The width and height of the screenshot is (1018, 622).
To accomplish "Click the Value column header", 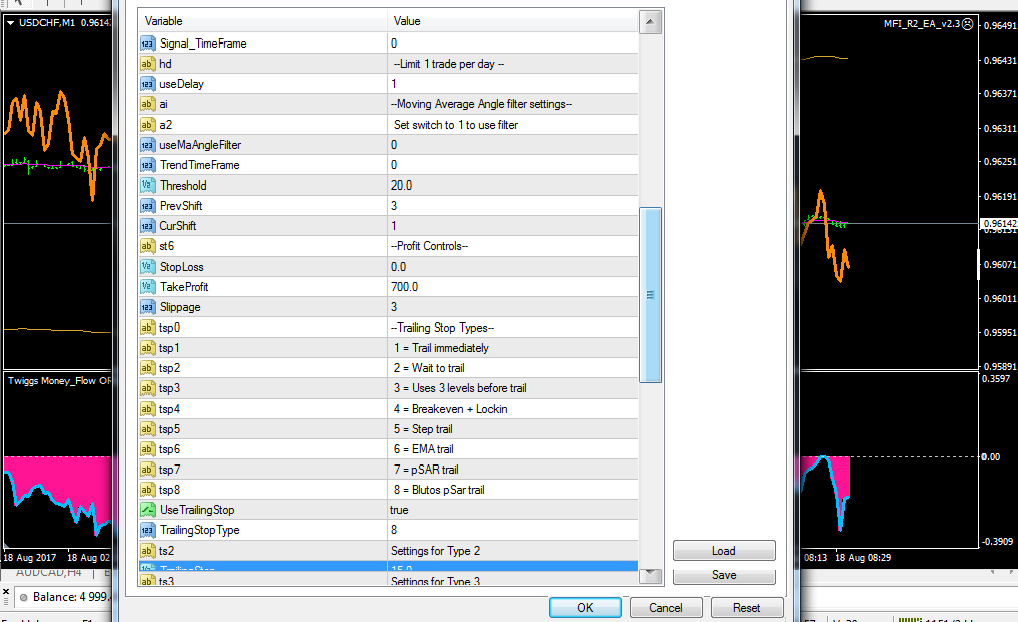I will [513, 21].
